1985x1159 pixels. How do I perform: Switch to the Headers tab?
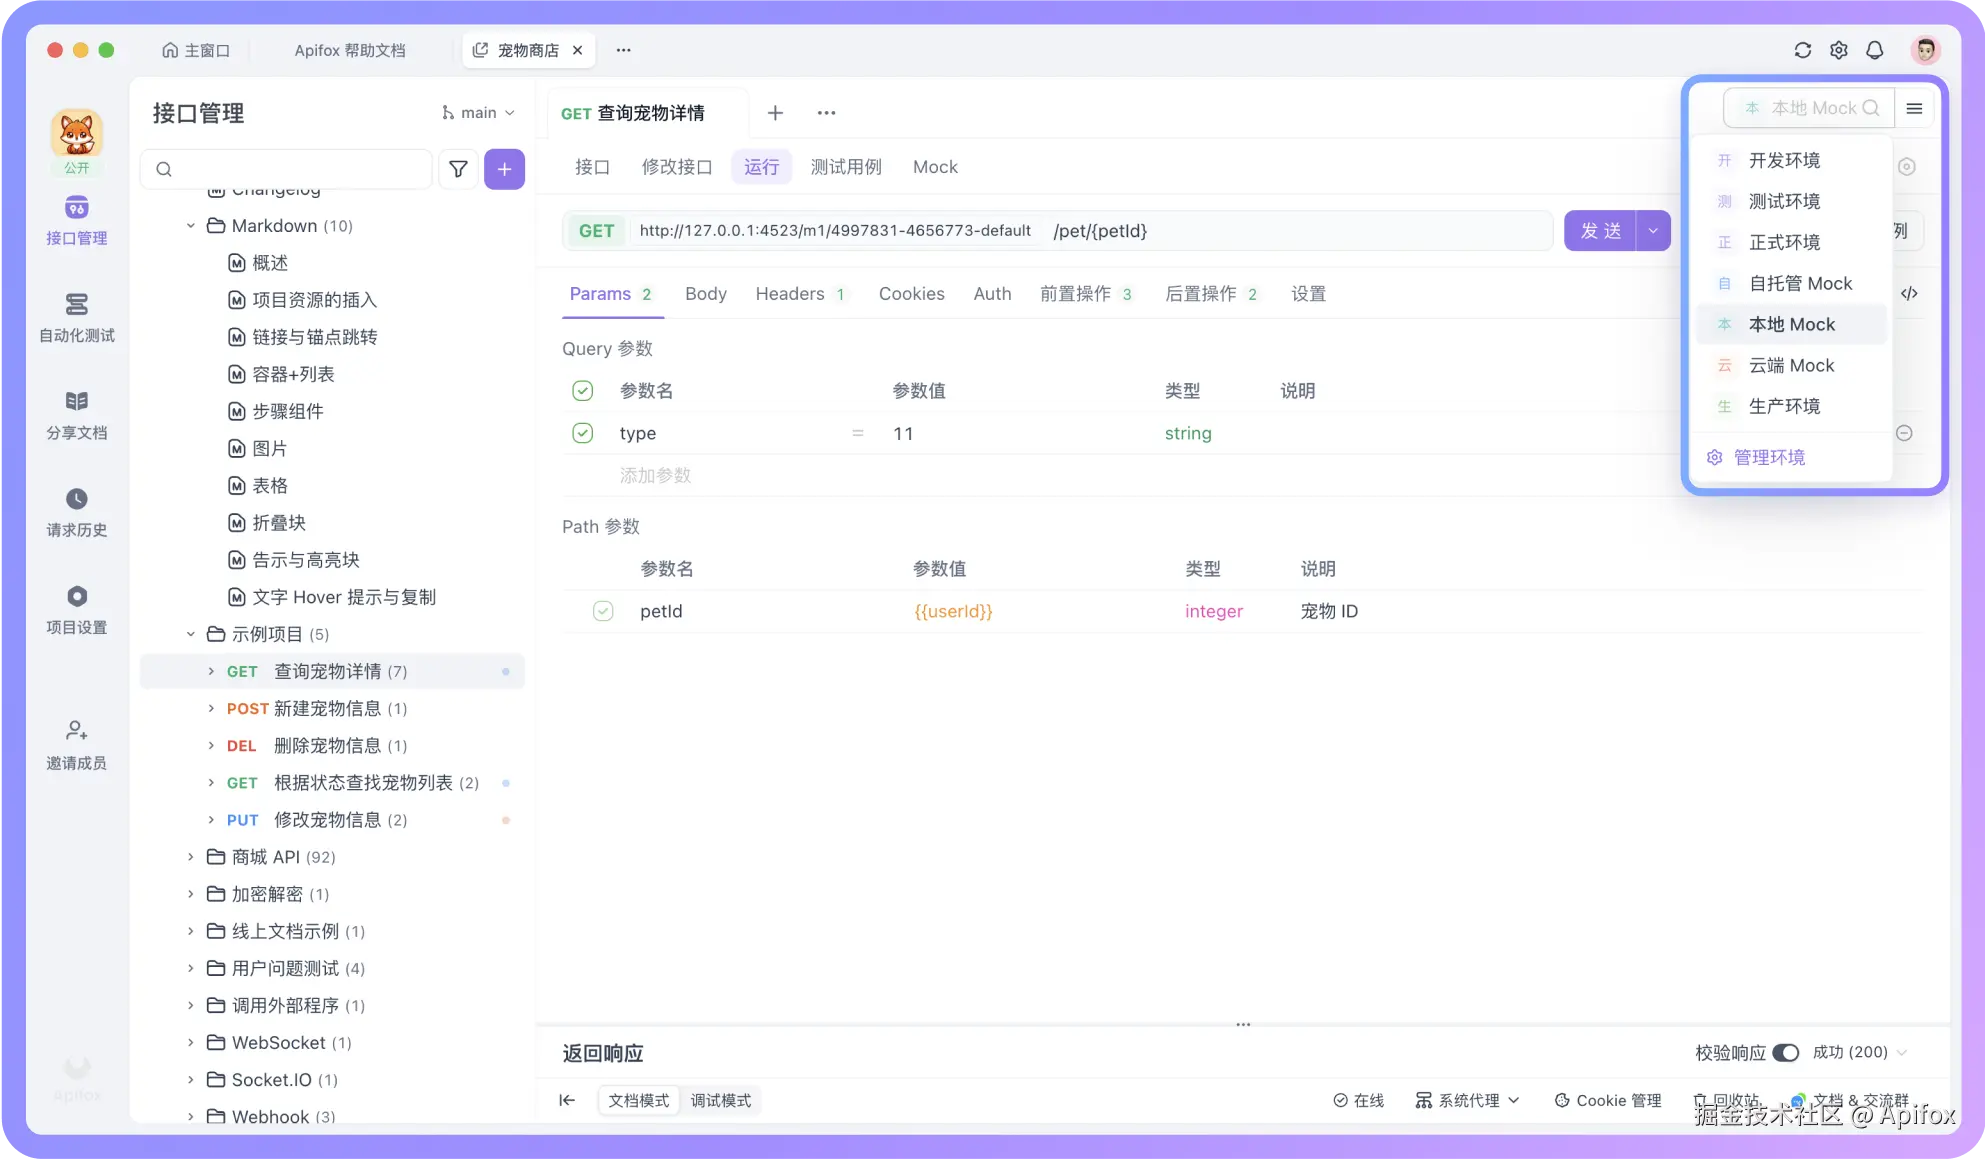pos(789,294)
